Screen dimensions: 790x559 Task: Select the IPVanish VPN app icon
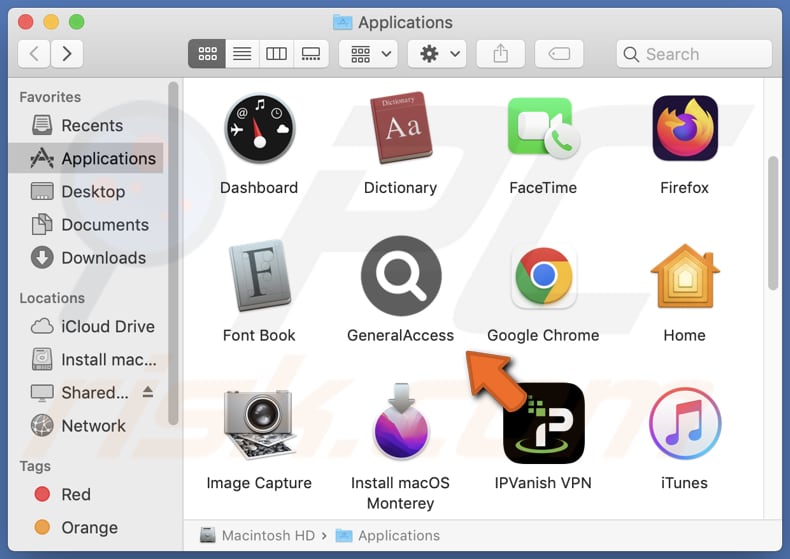[x=544, y=423]
